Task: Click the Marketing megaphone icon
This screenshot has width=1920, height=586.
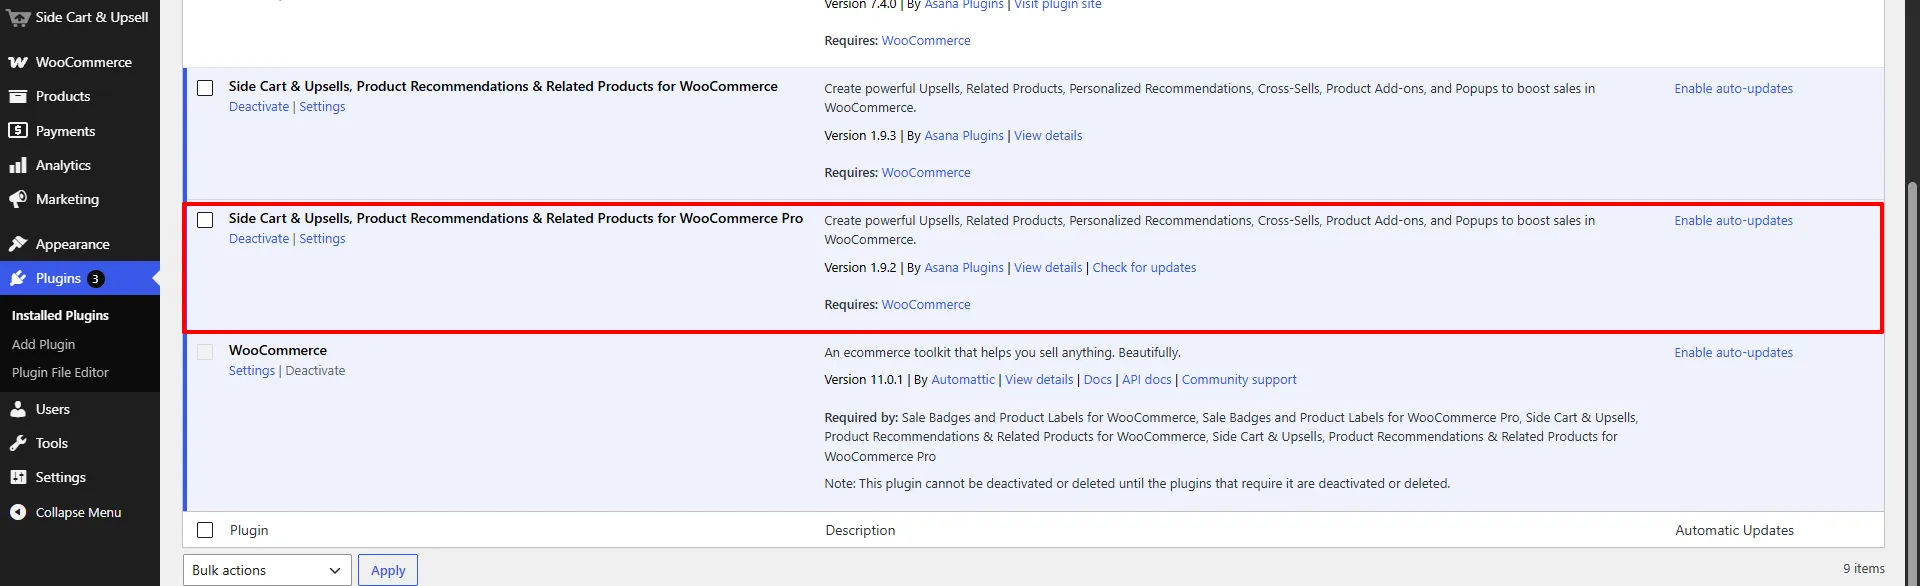Action: [18, 199]
